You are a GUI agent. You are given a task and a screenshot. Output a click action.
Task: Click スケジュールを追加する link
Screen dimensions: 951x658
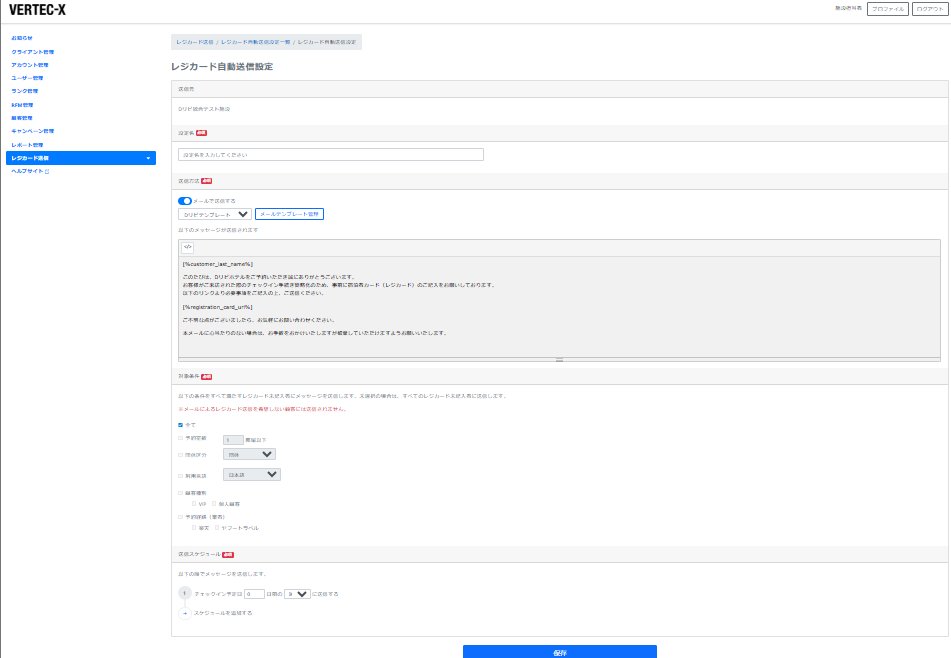tap(223, 613)
